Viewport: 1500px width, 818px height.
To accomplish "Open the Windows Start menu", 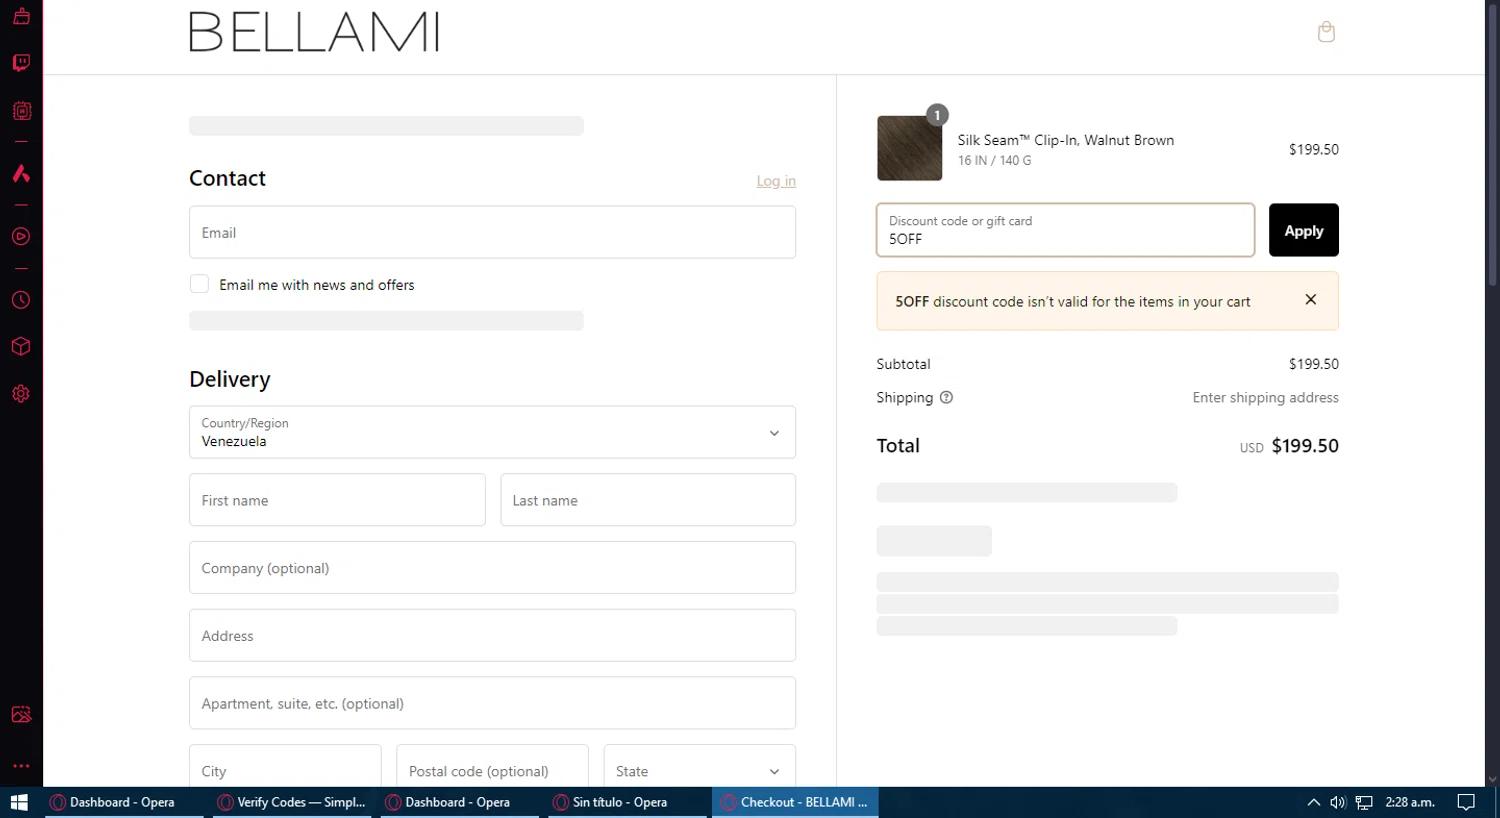I will 19,802.
